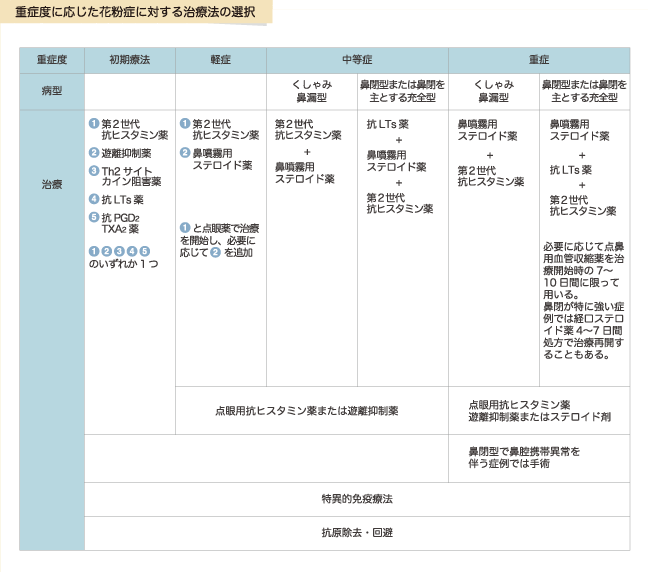Image resolution: width=648 pixels, height=572 pixels.
Task: Select the 病型 row label
Action: click(51, 89)
